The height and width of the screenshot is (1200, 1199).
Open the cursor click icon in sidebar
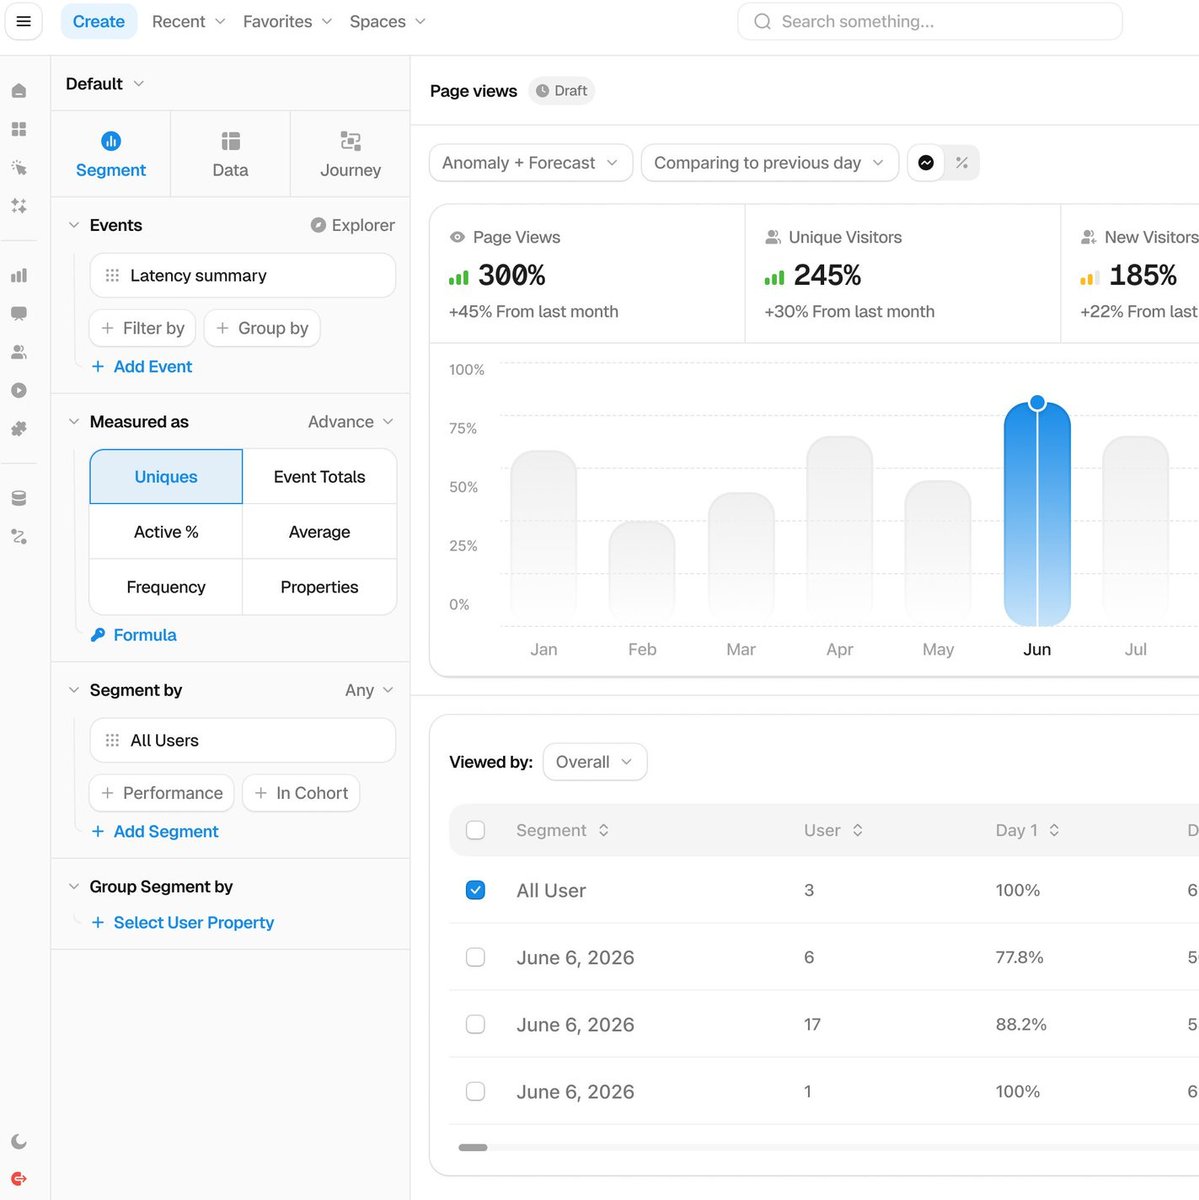pos(19,167)
